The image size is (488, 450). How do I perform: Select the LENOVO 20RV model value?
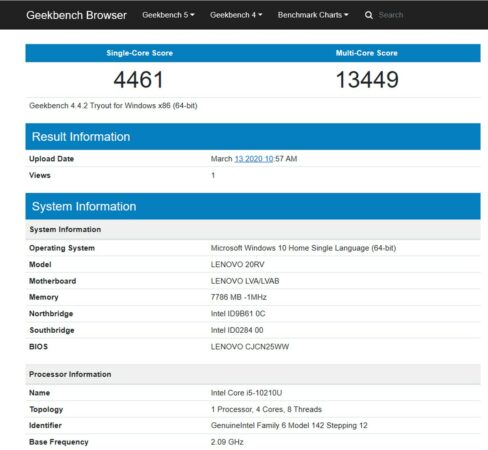[237, 265]
